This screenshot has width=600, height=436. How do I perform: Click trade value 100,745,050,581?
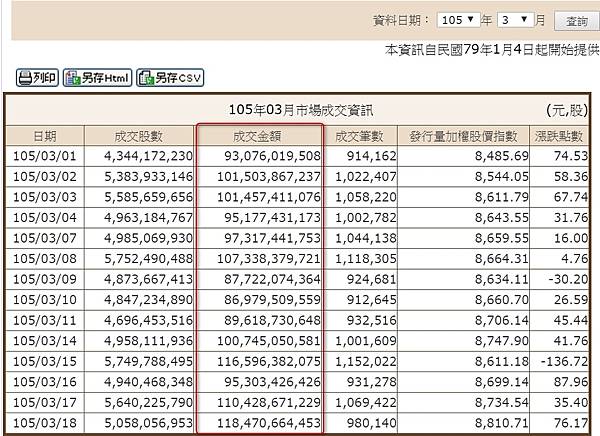click(269, 341)
